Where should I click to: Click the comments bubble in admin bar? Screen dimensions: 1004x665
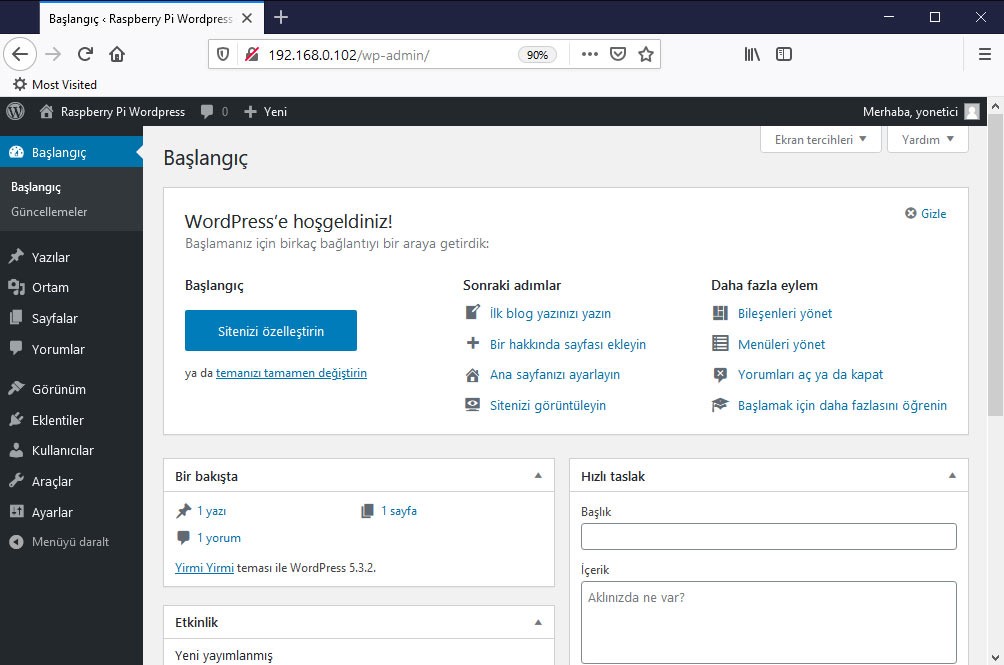point(207,111)
